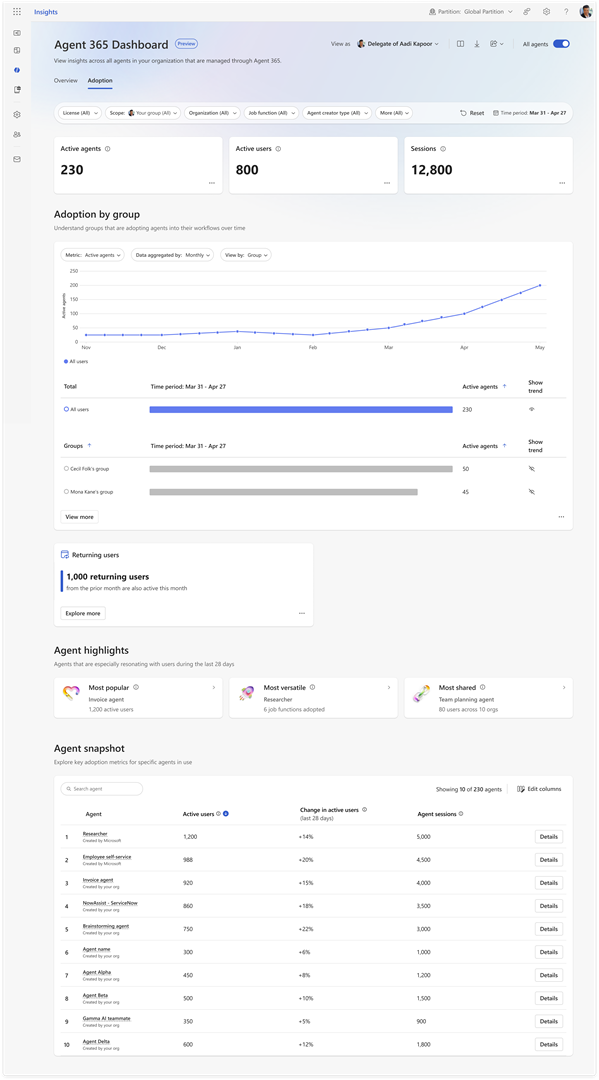Click in the Search agent field
Image resolution: width=599 pixels, height=1080 pixels.
click(x=102, y=789)
